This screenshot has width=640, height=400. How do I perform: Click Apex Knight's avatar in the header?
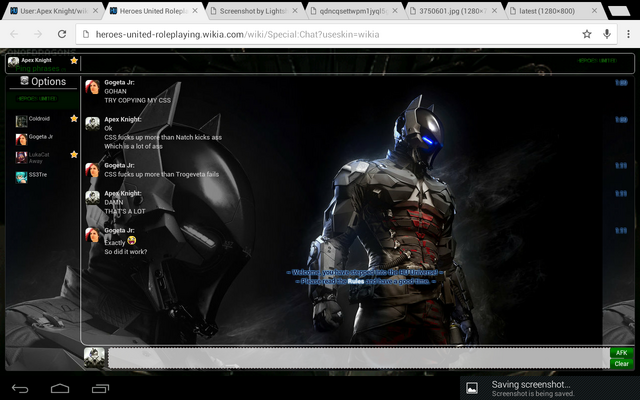pos(13,62)
